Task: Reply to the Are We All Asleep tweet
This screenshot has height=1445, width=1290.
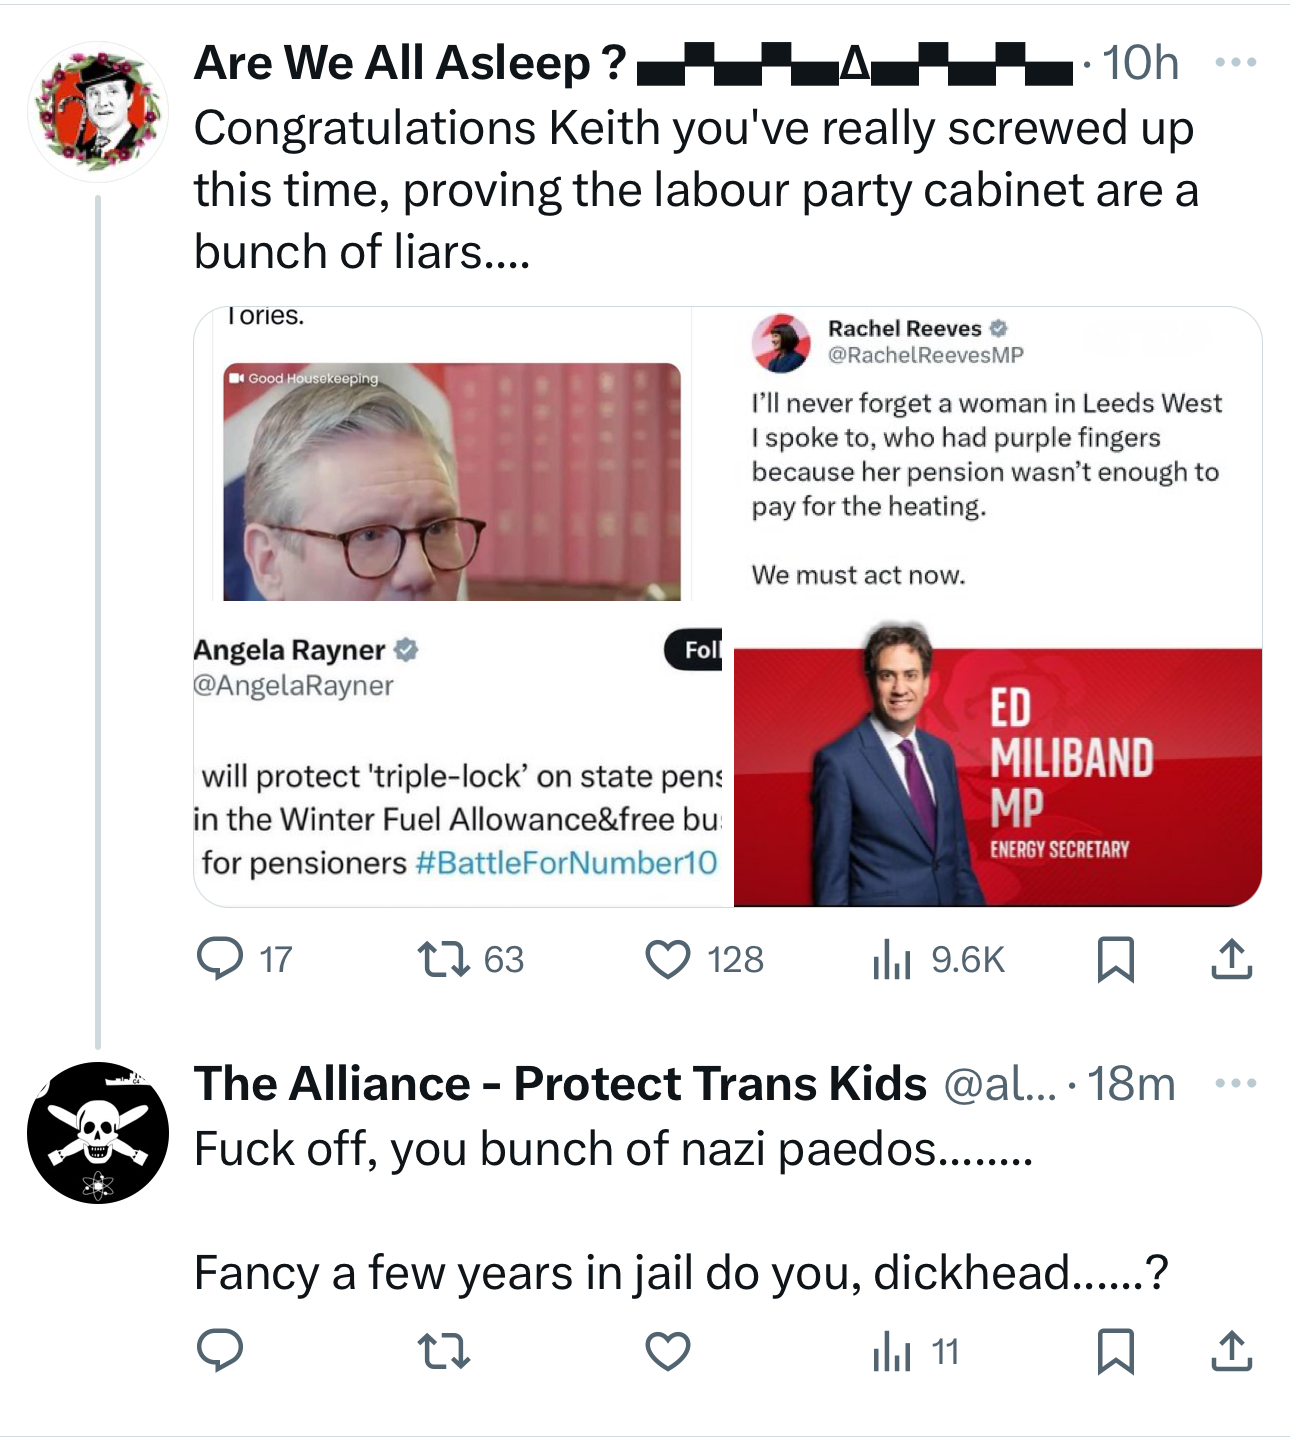Action: coord(220,959)
